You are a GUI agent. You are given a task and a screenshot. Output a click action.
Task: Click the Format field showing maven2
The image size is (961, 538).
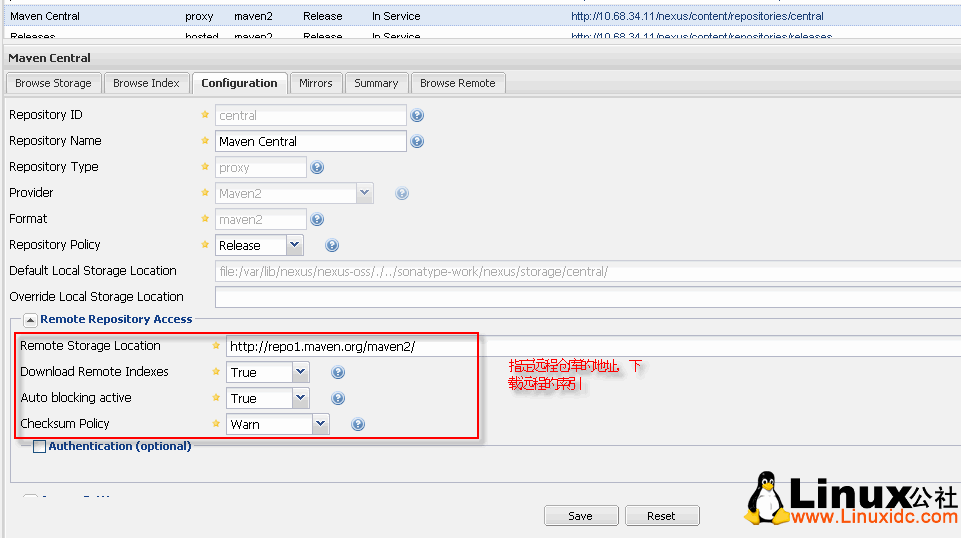[x=260, y=219]
